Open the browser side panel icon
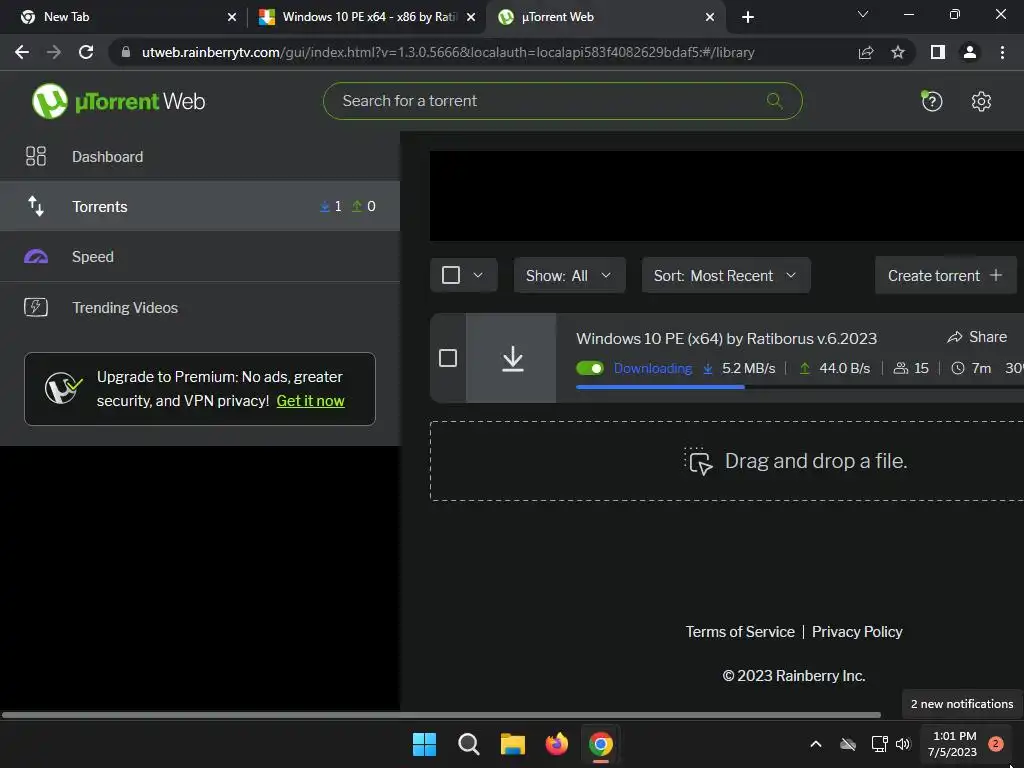Screen dimensions: 1024x768 938,52
